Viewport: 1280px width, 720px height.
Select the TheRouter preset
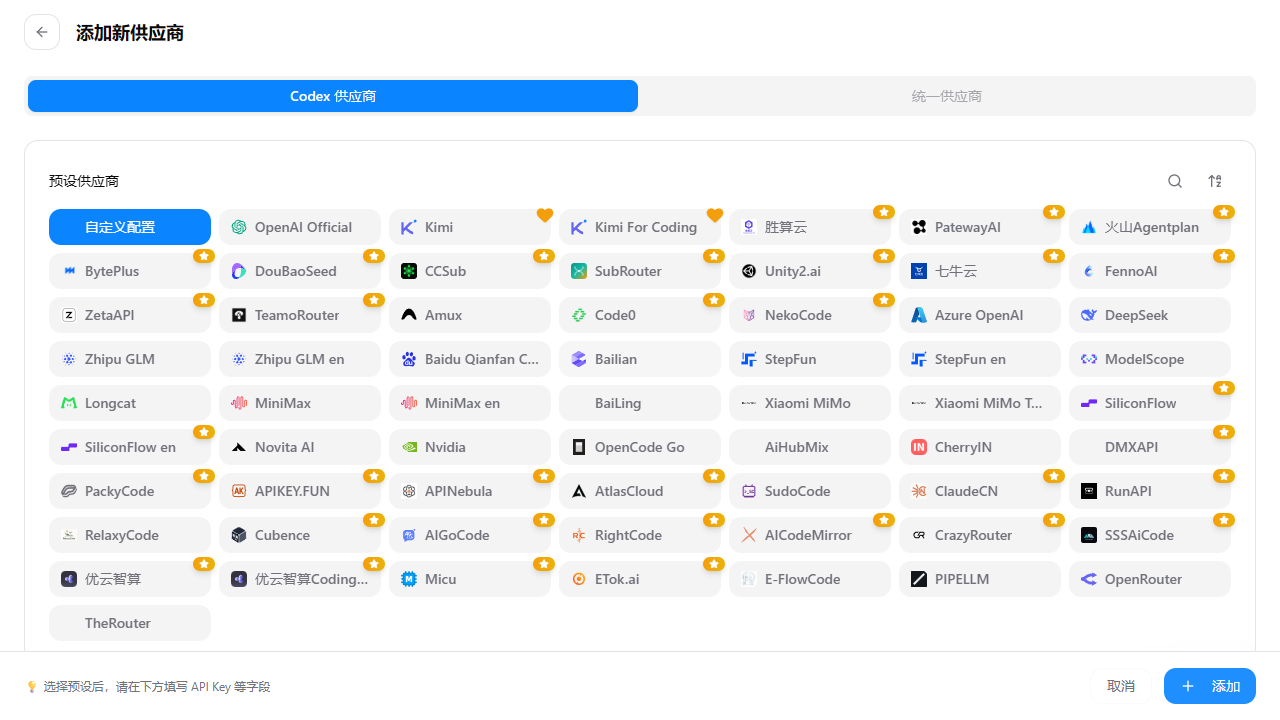130,623
